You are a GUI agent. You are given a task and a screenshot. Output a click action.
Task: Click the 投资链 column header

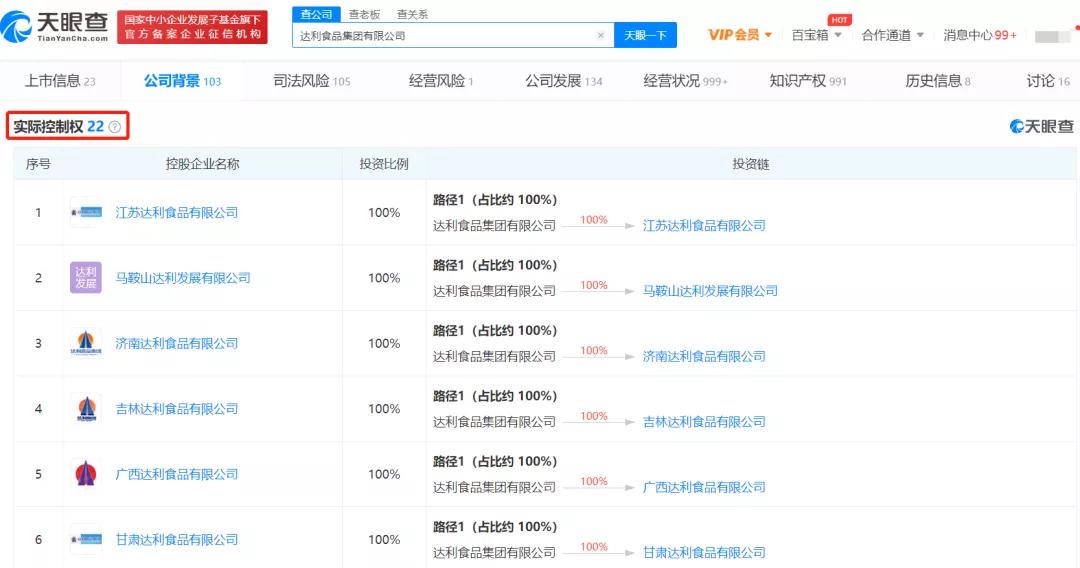pyautogui.click(x=751, y=164)
